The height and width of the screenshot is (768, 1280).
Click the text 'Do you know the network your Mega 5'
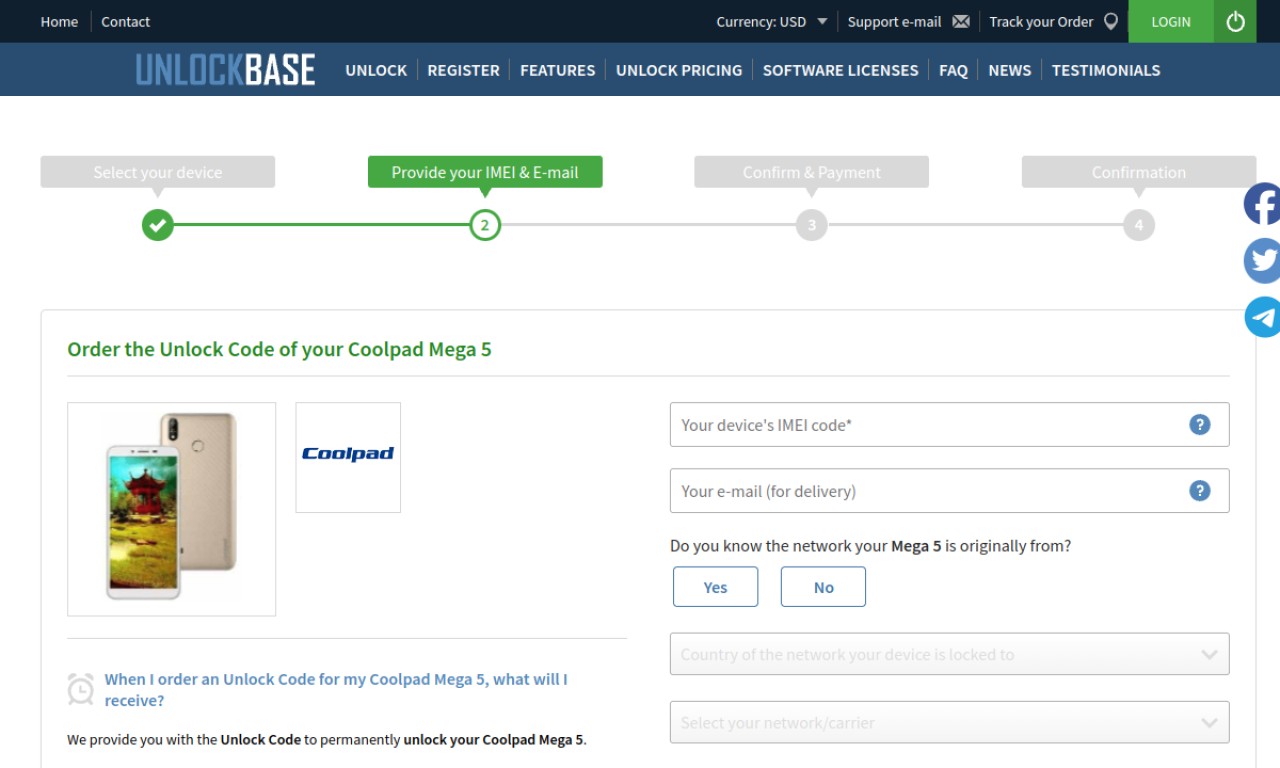coord(806,546)
